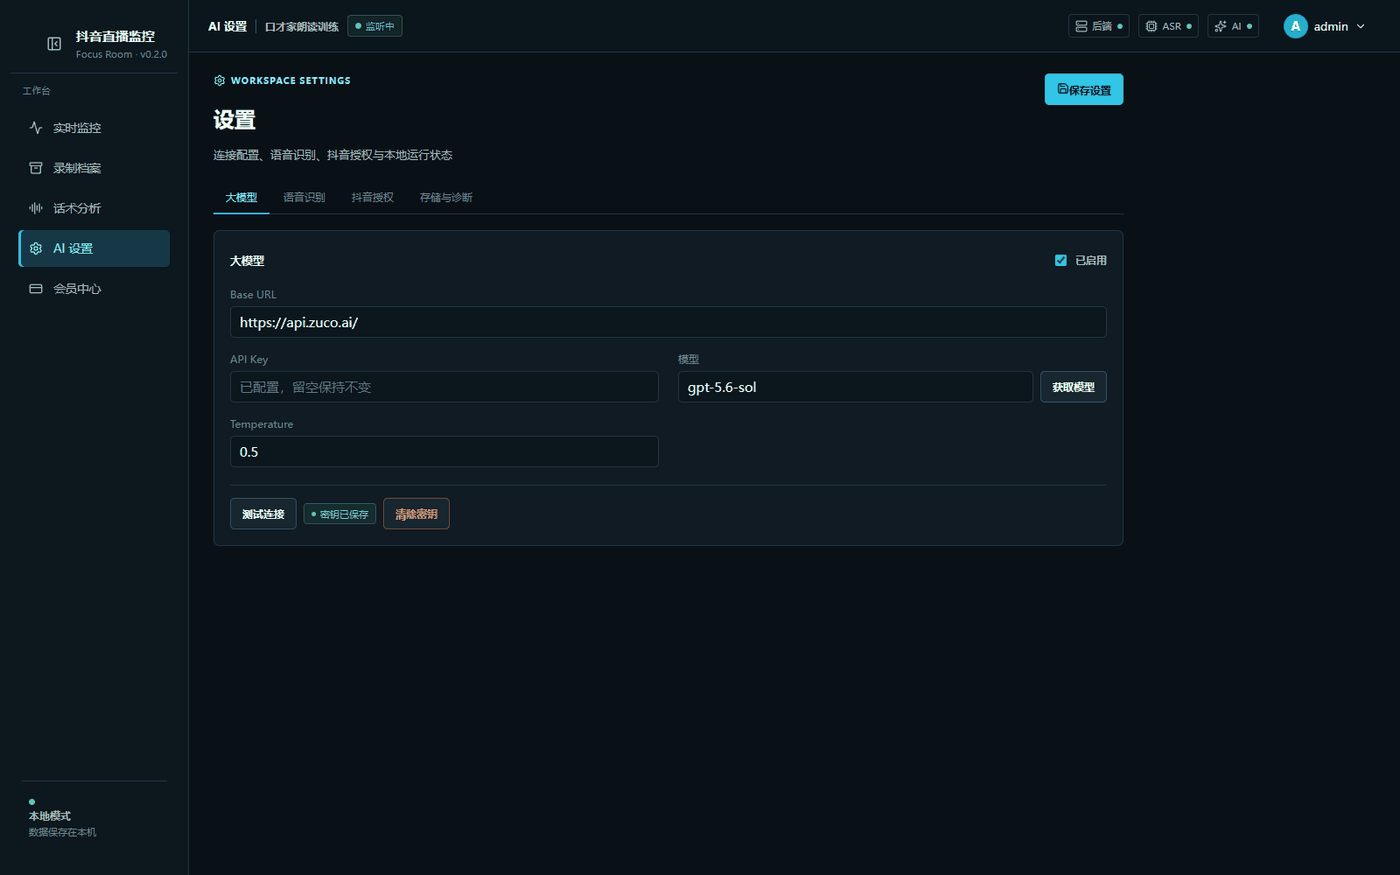Click the admin avatar circle

[x=1295, y=26]
